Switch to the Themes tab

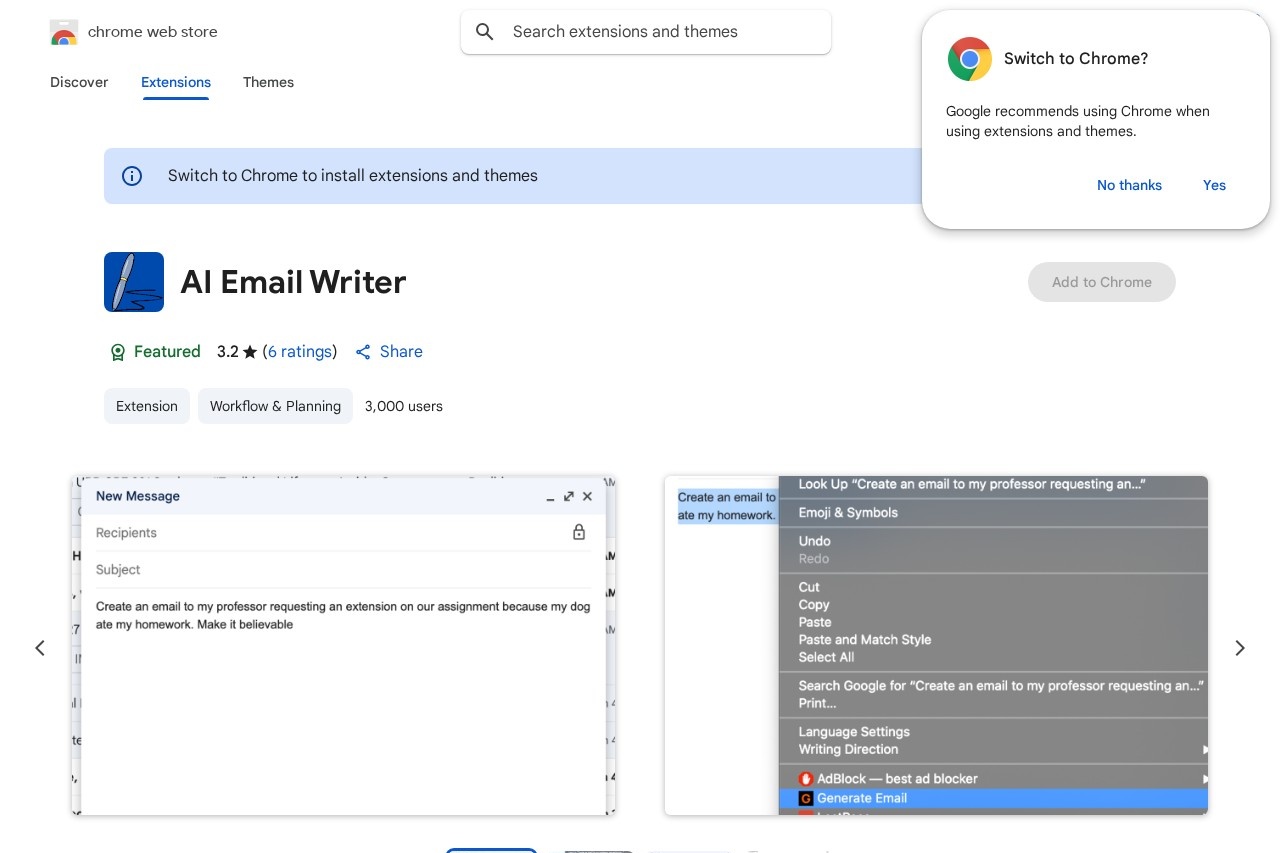point(268,82)
